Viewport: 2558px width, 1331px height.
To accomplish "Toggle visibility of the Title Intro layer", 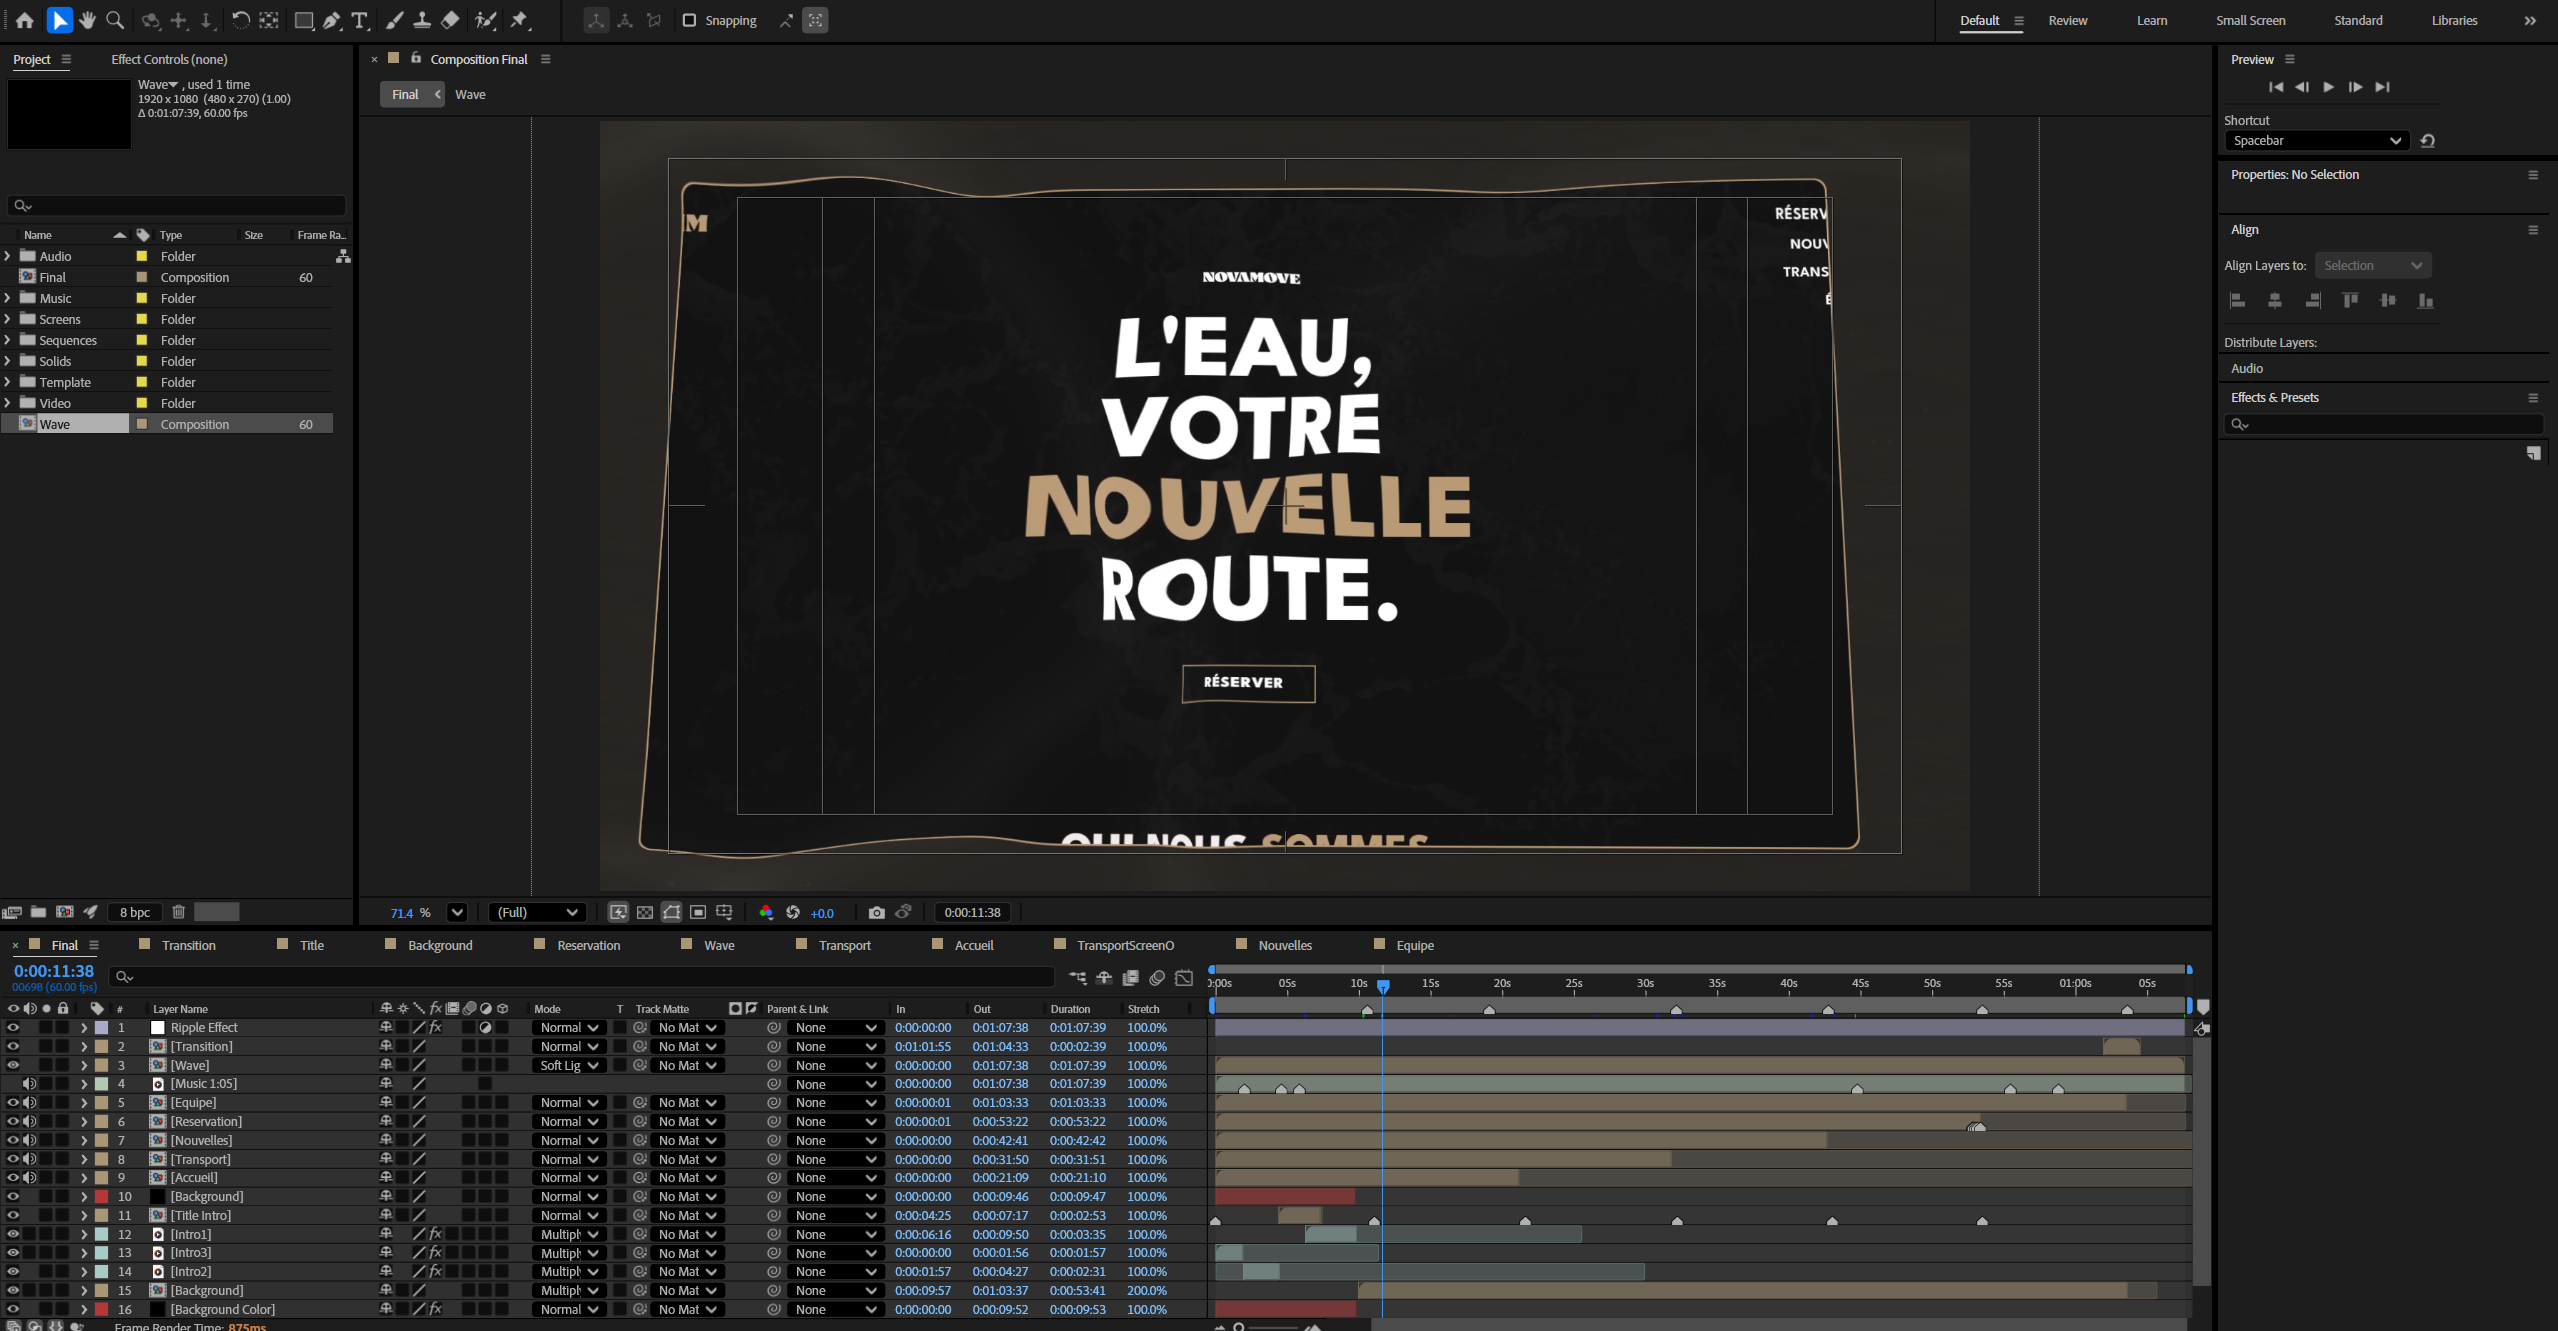I will pos(13,1216).
